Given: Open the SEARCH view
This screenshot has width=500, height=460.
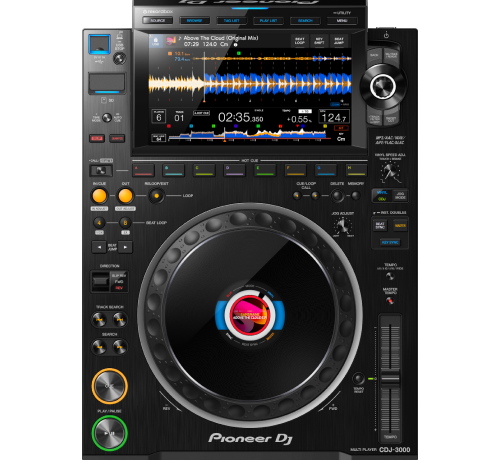Looking at the screenshot, I should click(x=305, y=21).
